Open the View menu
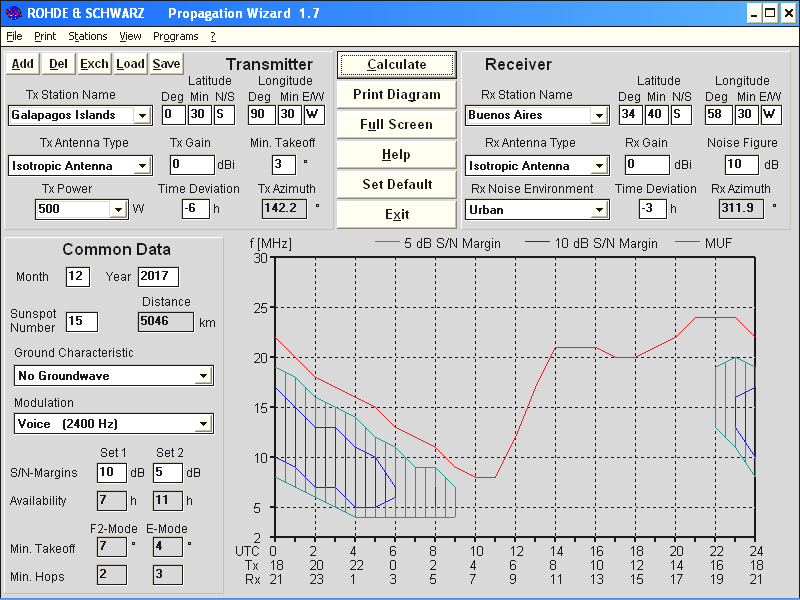Image resolution: width=800 pixels, height=600 pixels. [x=130, y=36]
